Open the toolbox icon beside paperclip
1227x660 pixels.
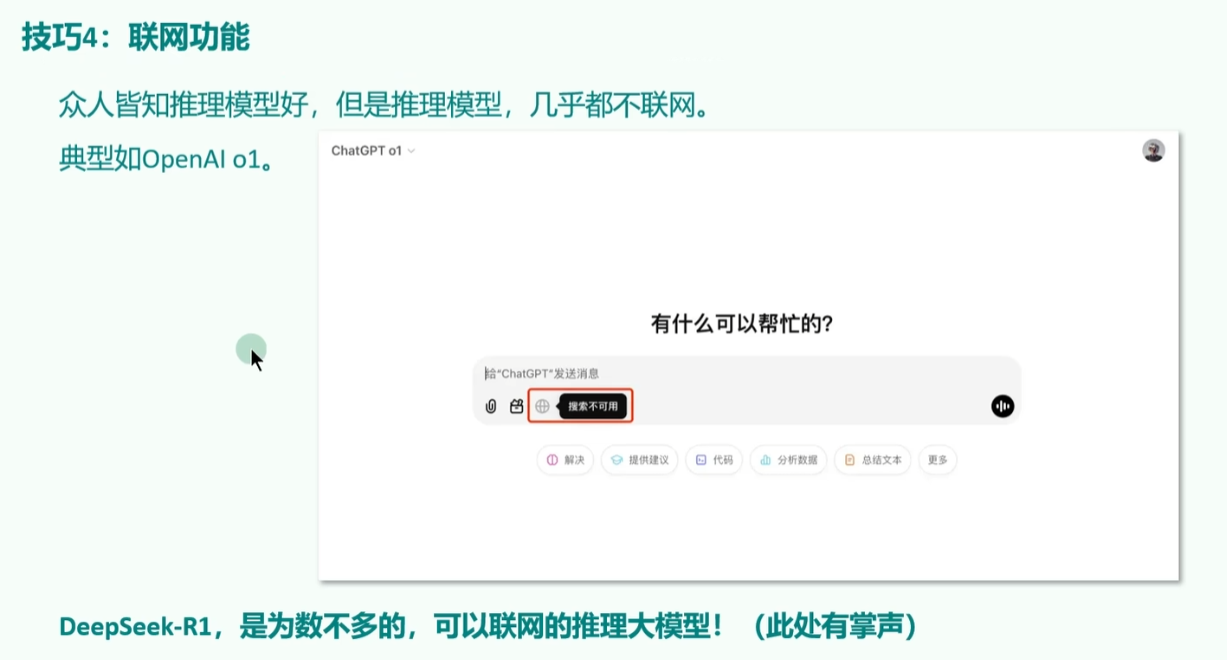[x=516, y=406]
